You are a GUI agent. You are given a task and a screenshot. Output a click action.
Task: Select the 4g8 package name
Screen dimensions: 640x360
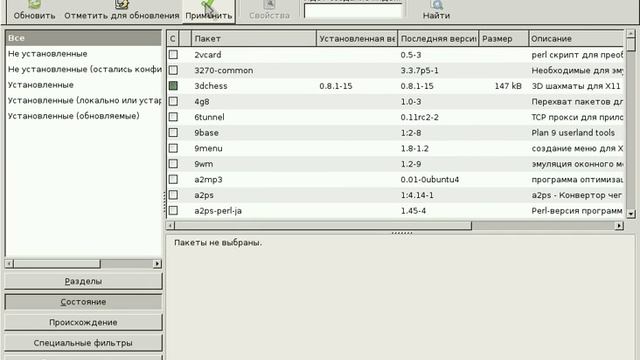pyautogui.click(x=202, y=102)
